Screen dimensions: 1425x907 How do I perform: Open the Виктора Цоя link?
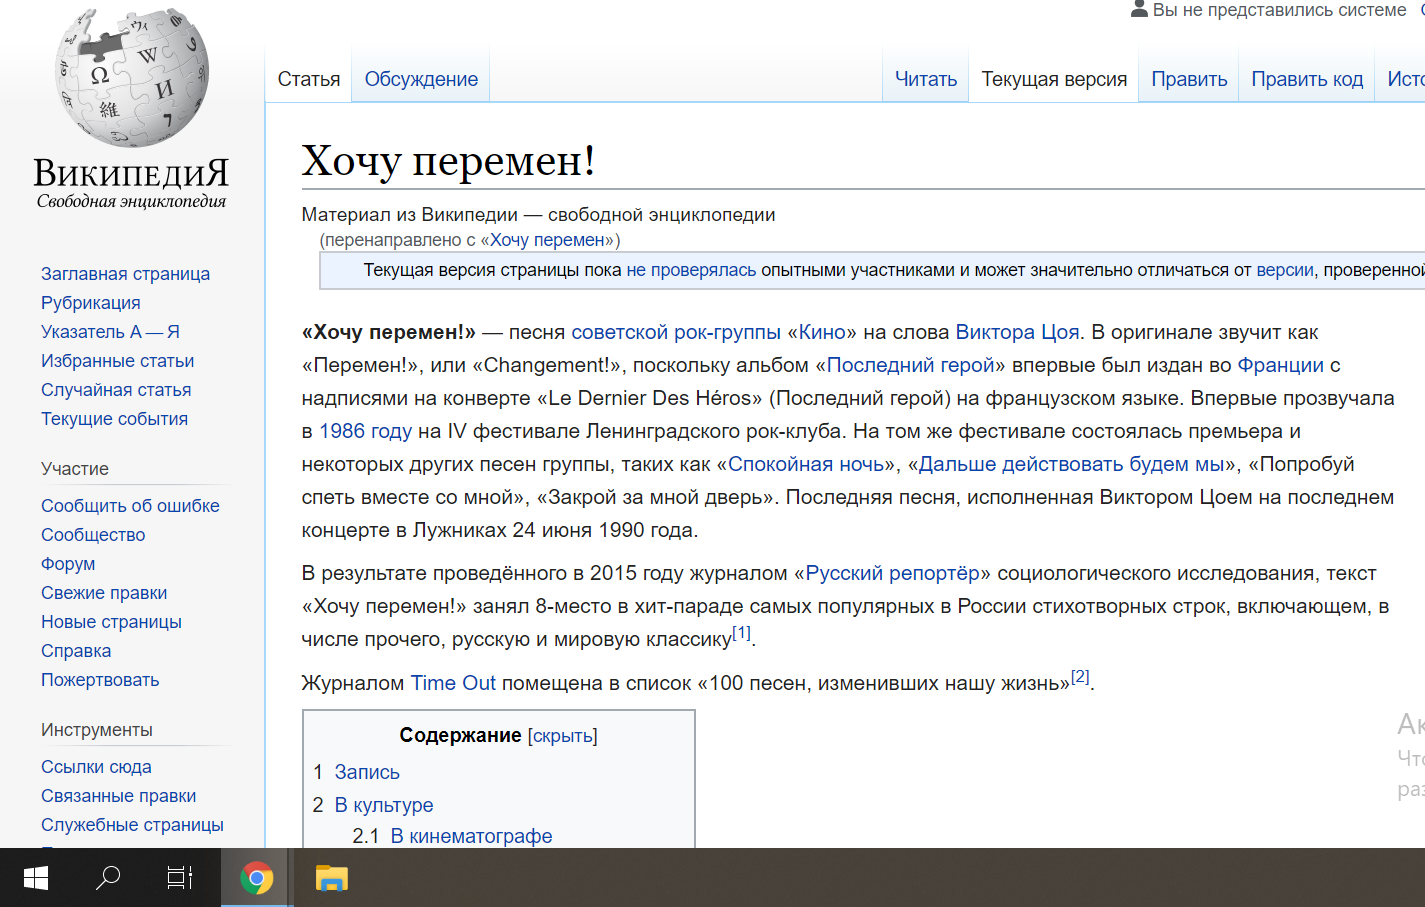click(1017, 332)
